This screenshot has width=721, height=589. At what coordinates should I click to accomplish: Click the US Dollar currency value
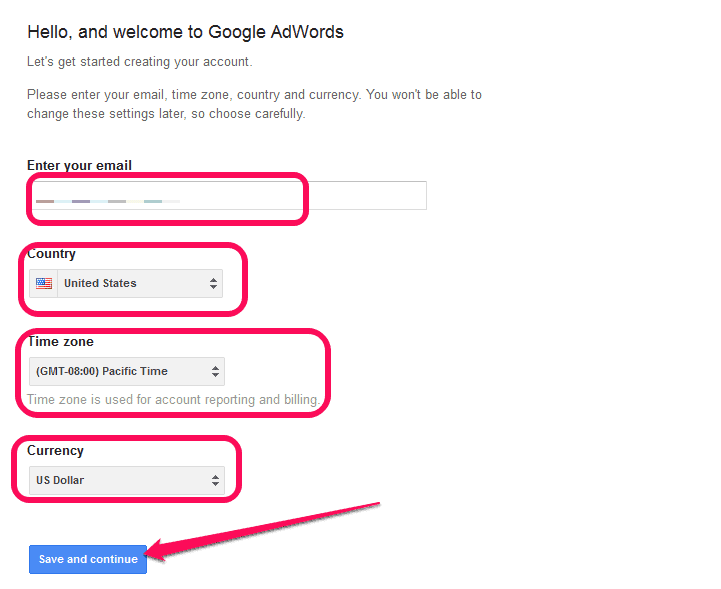[60, 481]
